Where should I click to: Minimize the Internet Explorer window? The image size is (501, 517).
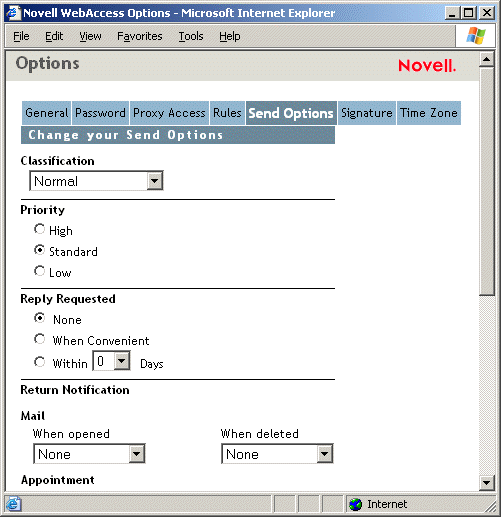(x=452, y=13)
